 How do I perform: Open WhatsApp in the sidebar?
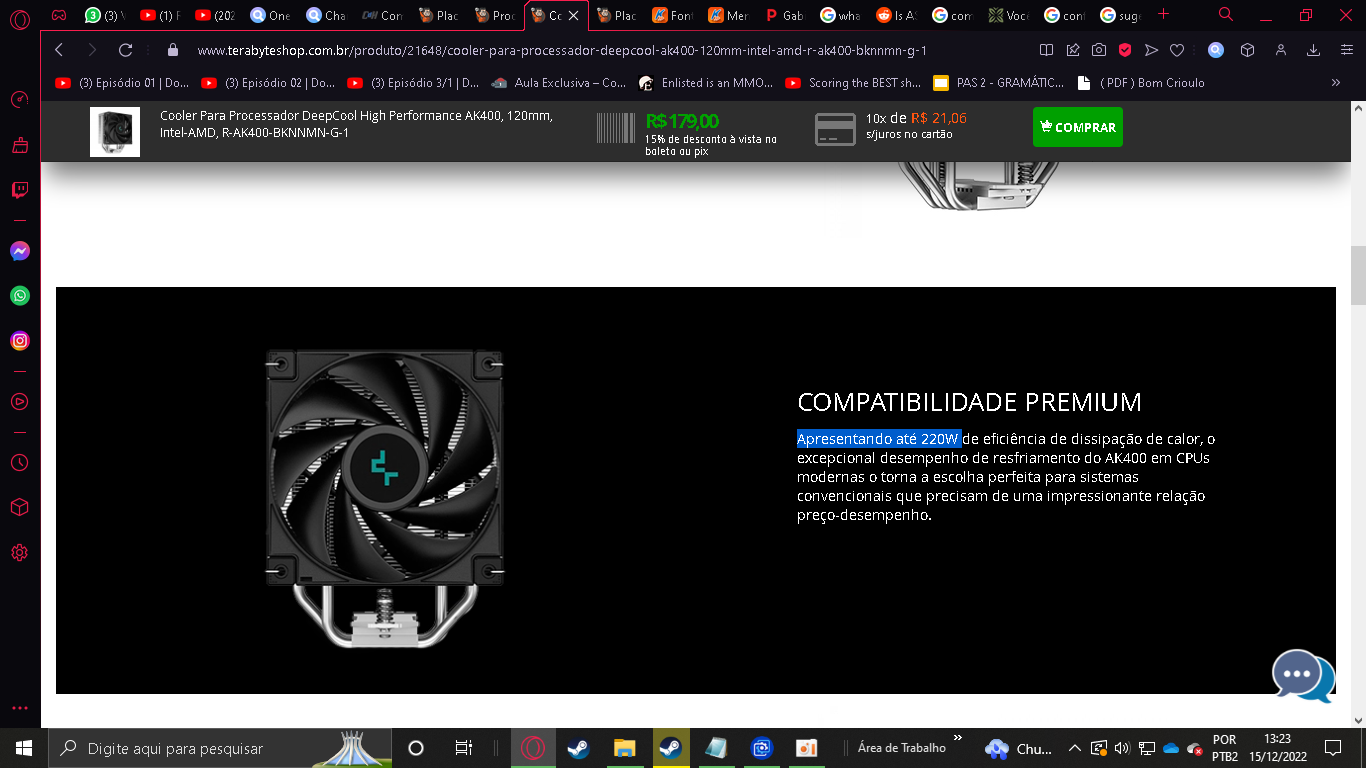point(19,296)
